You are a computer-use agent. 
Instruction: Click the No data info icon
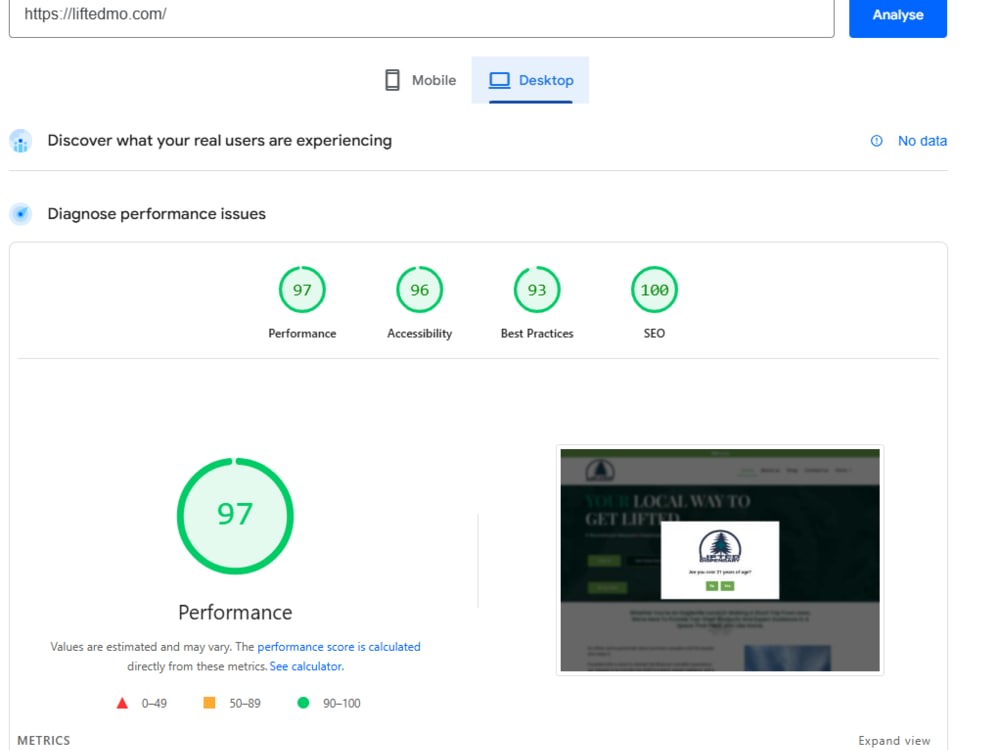pos(877,141)
